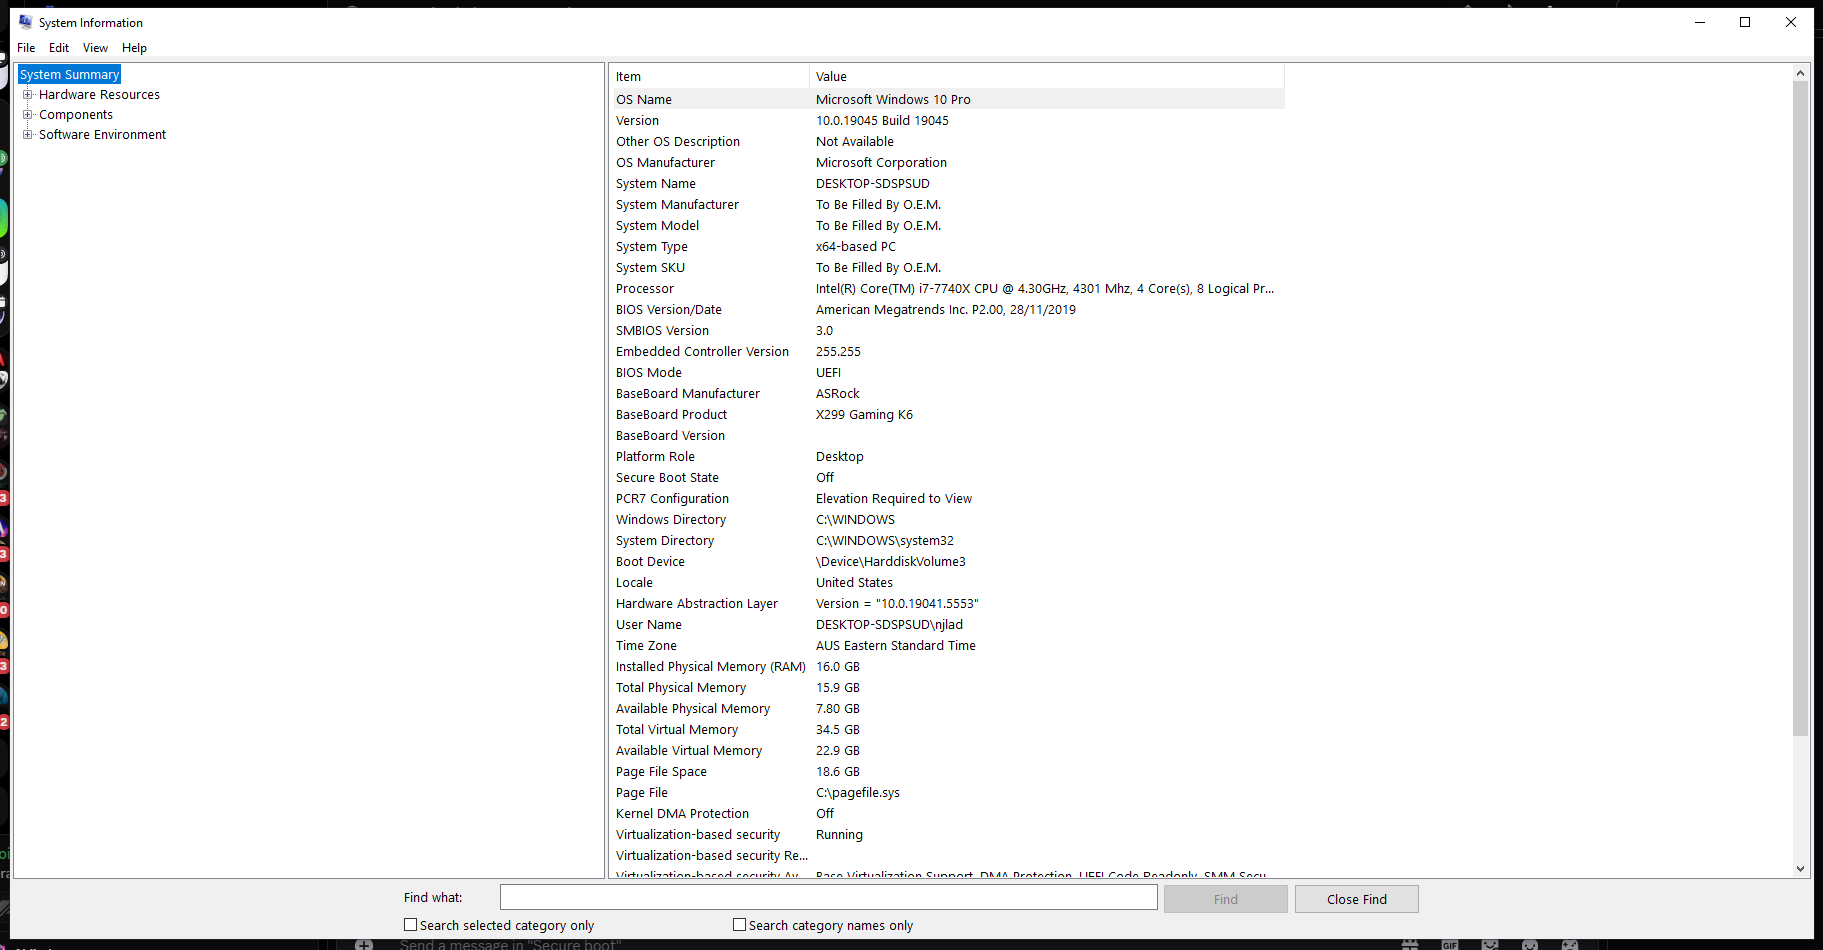The image size is (1823, 950).
Task: Select the Available Virtual Memory row
Action: [949, 751]
